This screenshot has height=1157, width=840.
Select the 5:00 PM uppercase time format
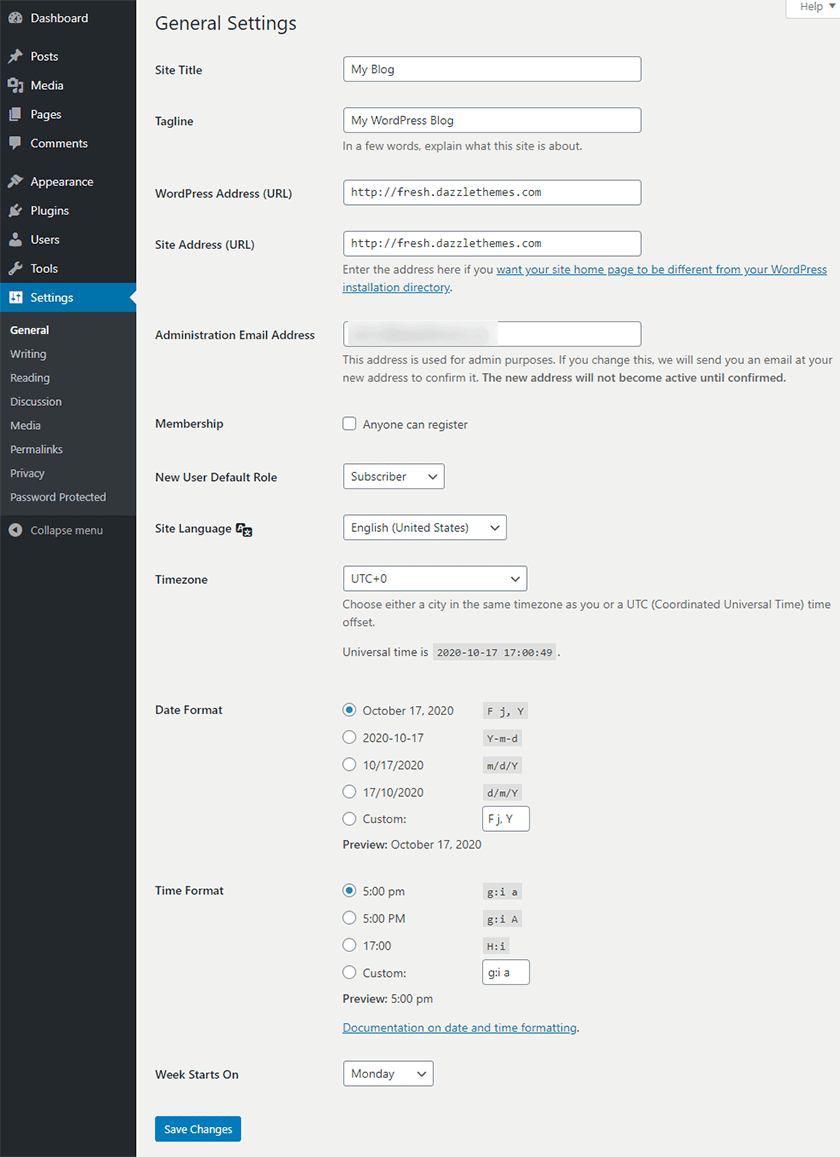349,918
